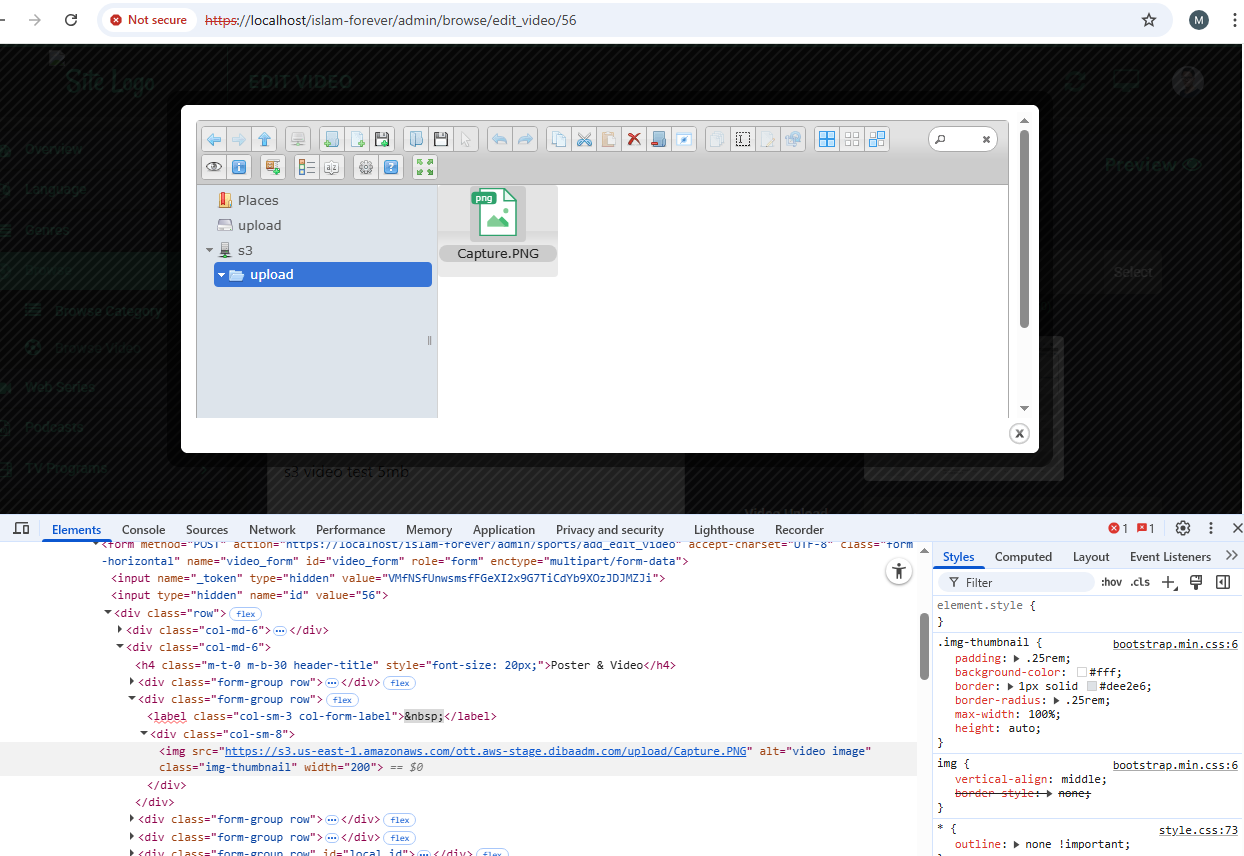Viewport: 1244px width, 856px height.
Task: Mount a network volume in file manager
Action: pos(297,139)
